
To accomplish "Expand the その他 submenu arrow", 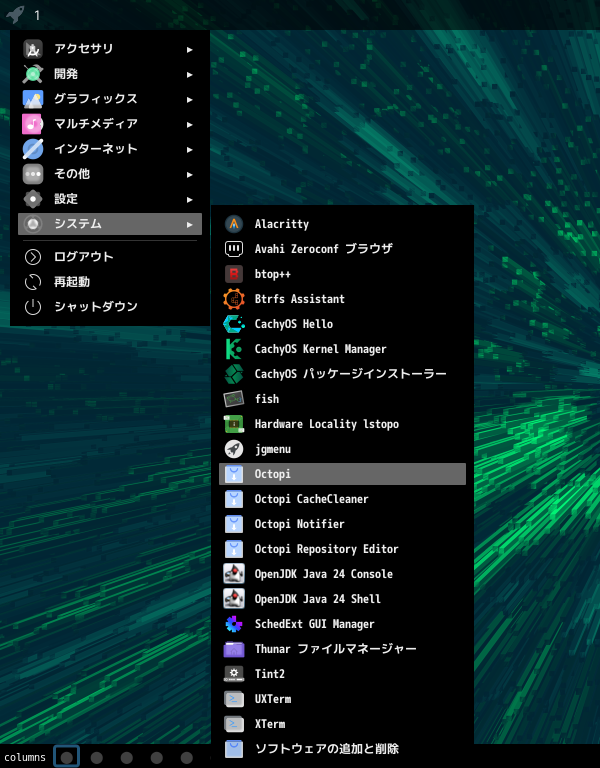I will (x=190, y=174).
